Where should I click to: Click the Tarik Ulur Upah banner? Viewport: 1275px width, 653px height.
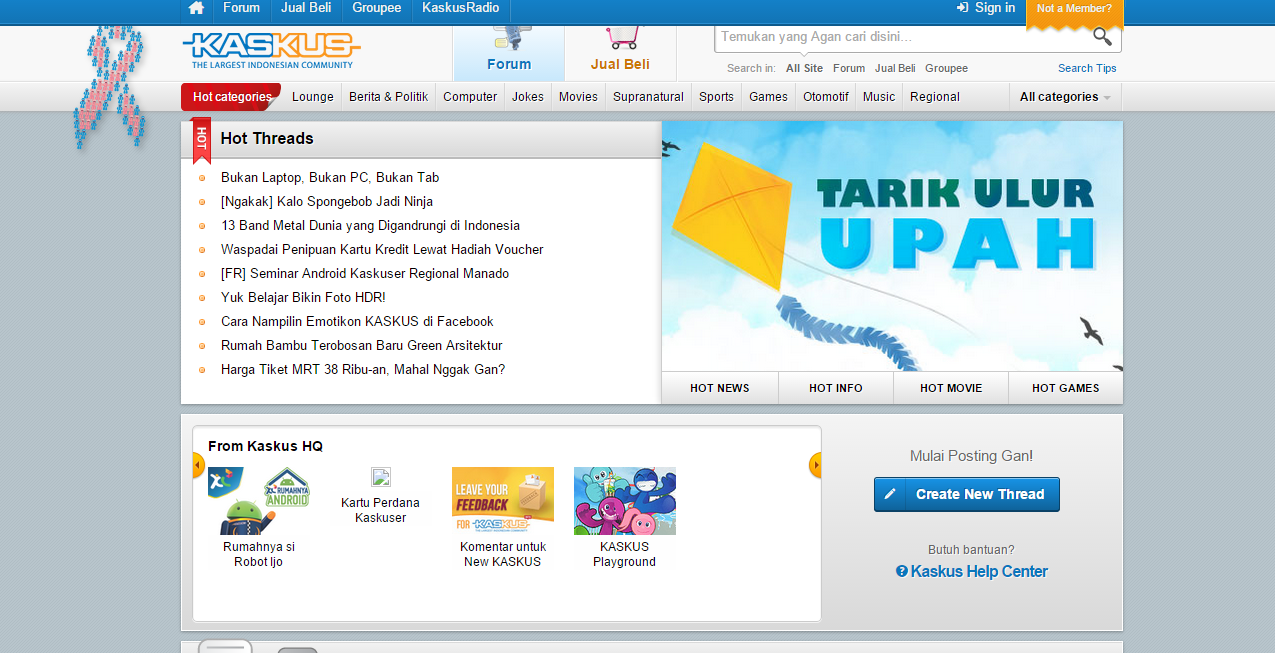tap(892, 246)
